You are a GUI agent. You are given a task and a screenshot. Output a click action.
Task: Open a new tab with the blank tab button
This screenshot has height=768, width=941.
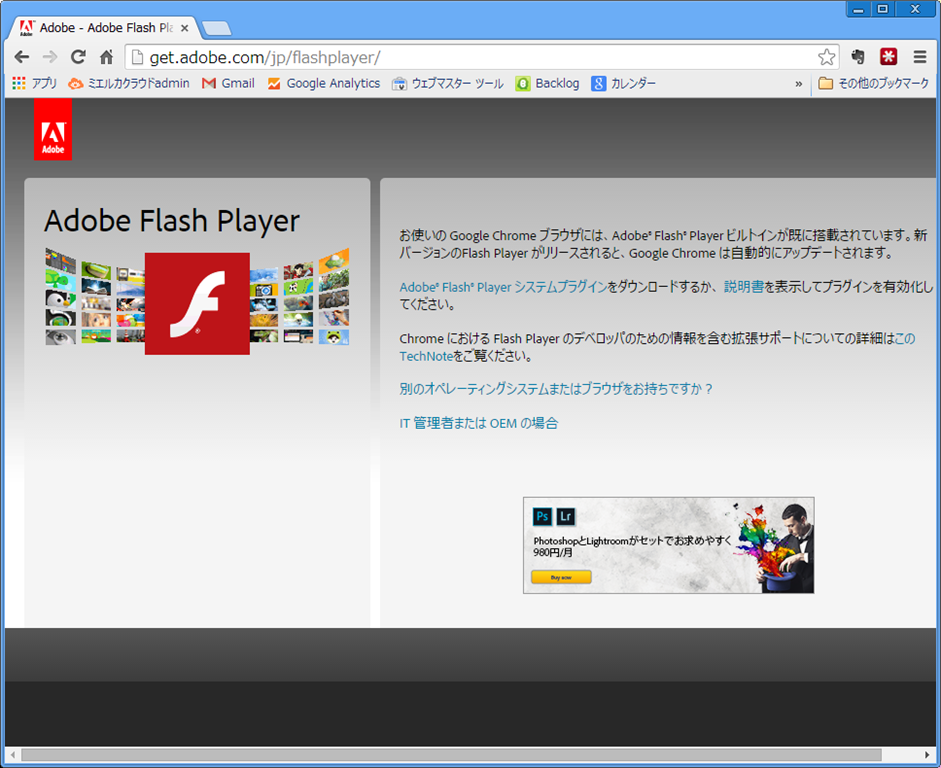pos(217,28)
